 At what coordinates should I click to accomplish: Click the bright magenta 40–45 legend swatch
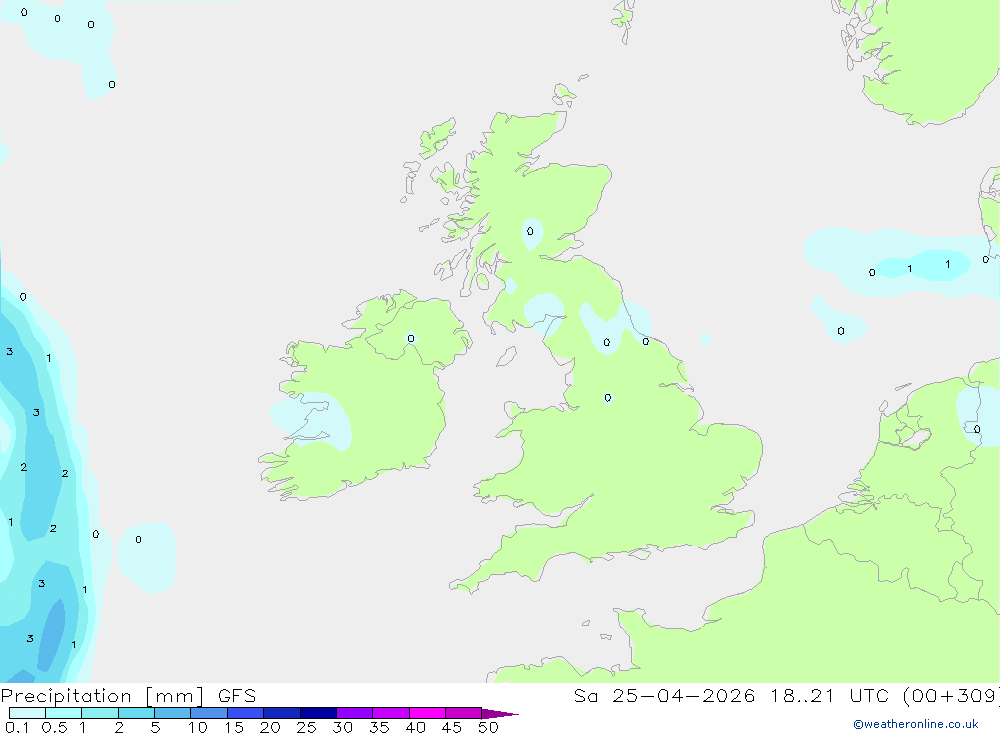coord(427,713)
